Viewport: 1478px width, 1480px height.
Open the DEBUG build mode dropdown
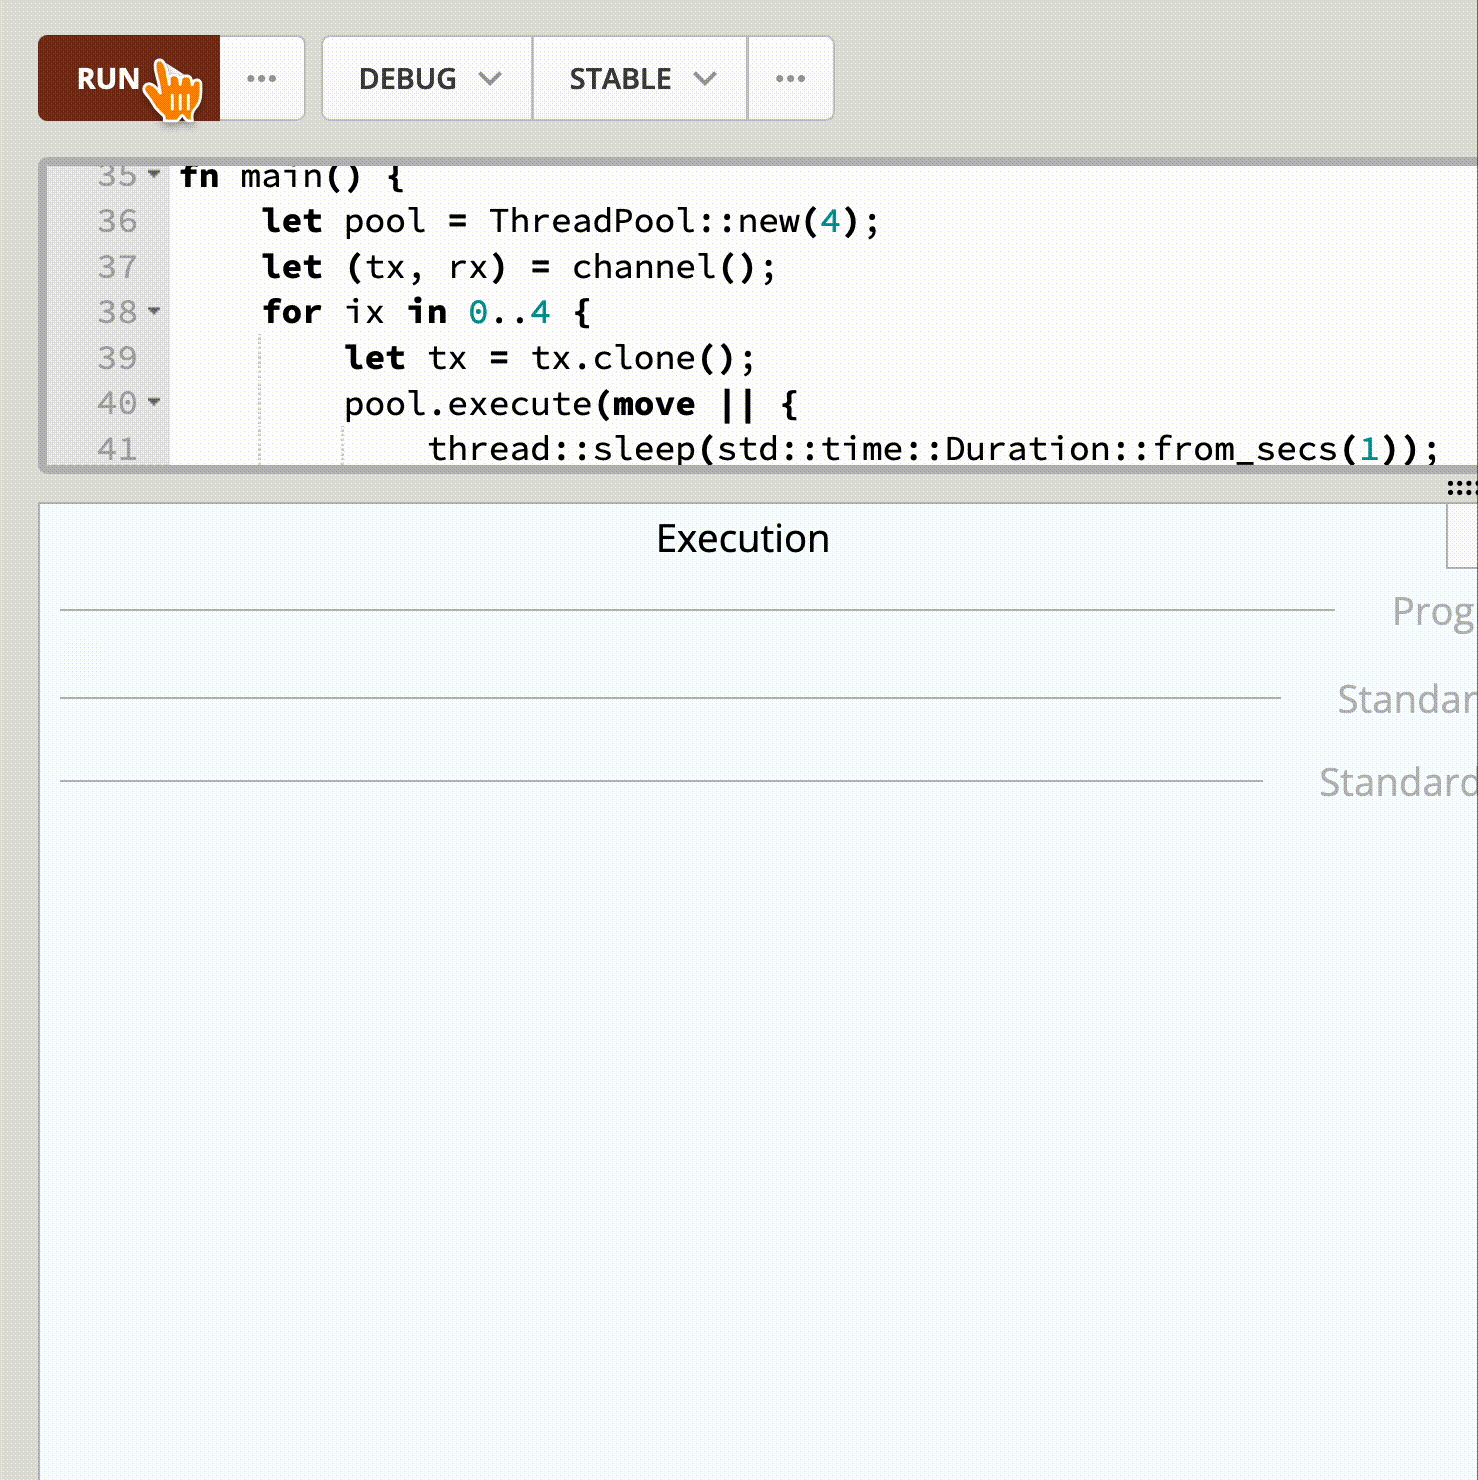coord(425,78)
